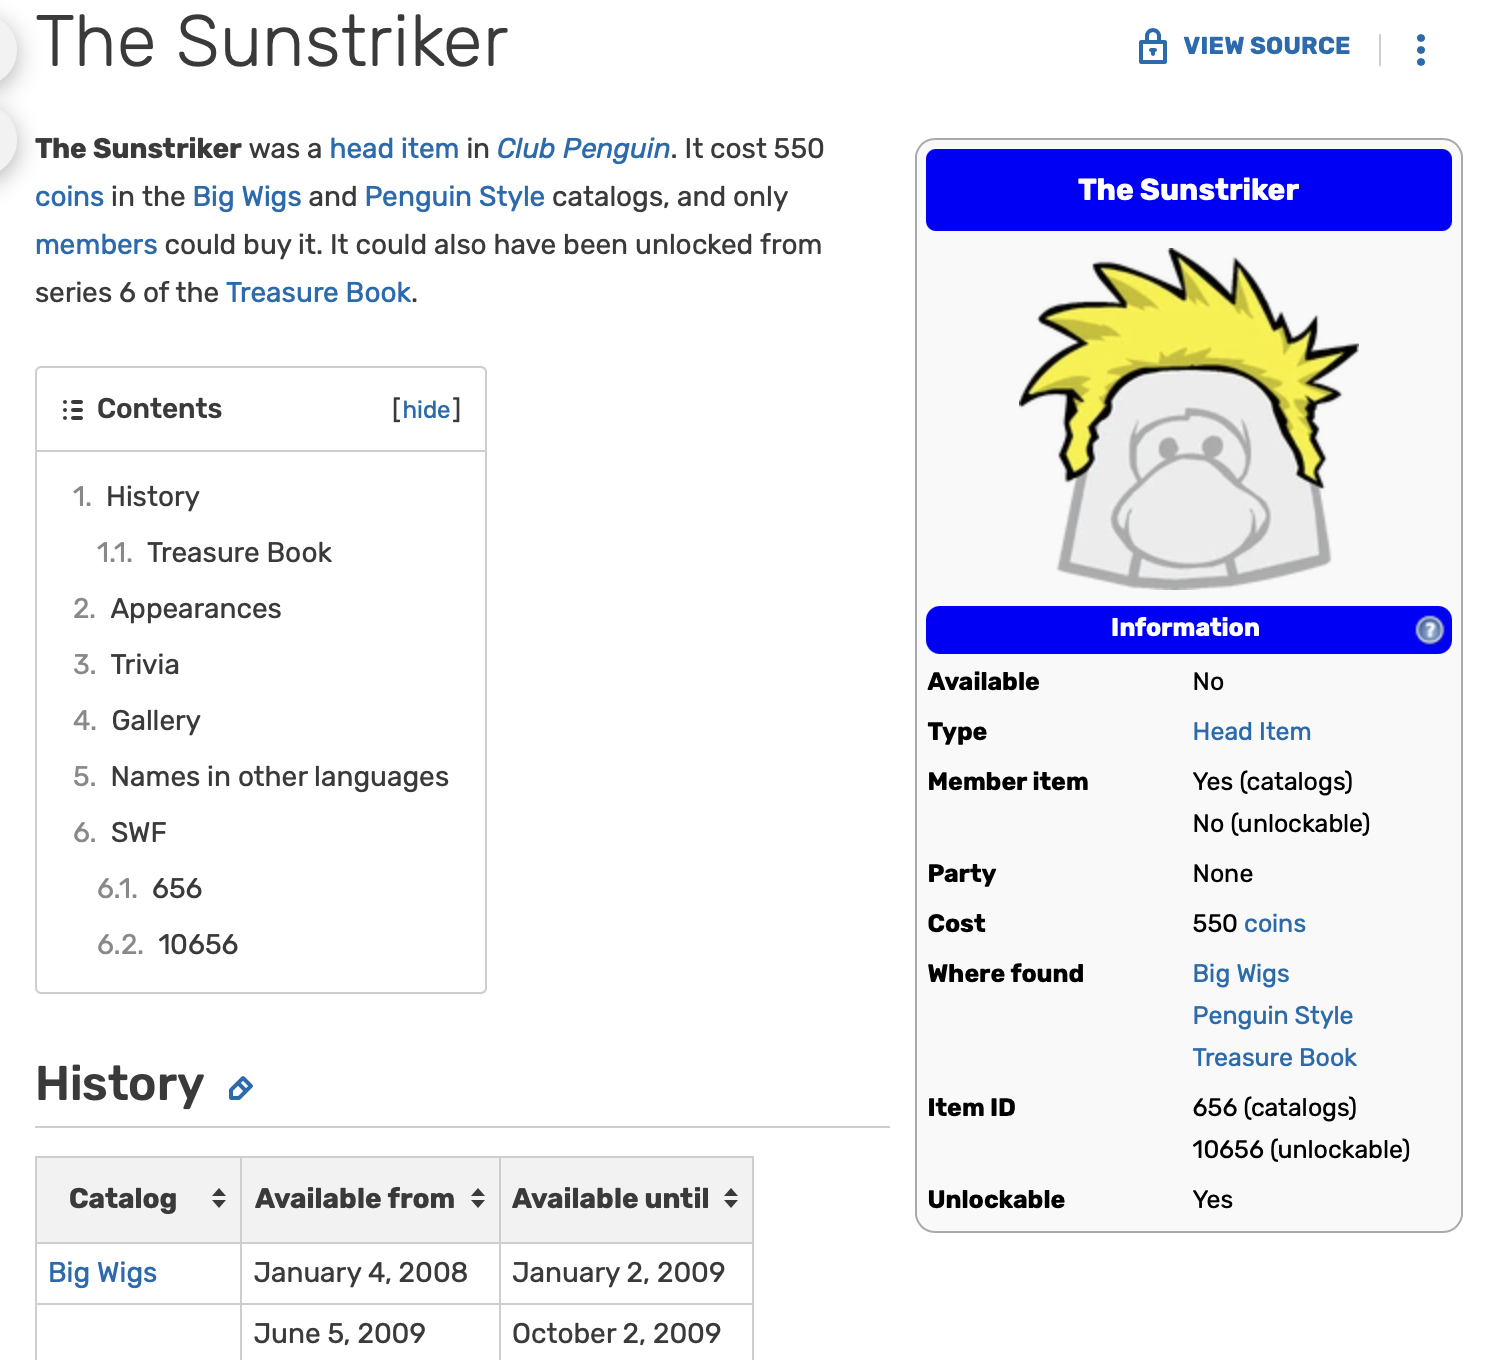The height and width of the screenshot is (1360, 1486).
Task: Click coins link in the Cost row
Action: [1275, 924]
